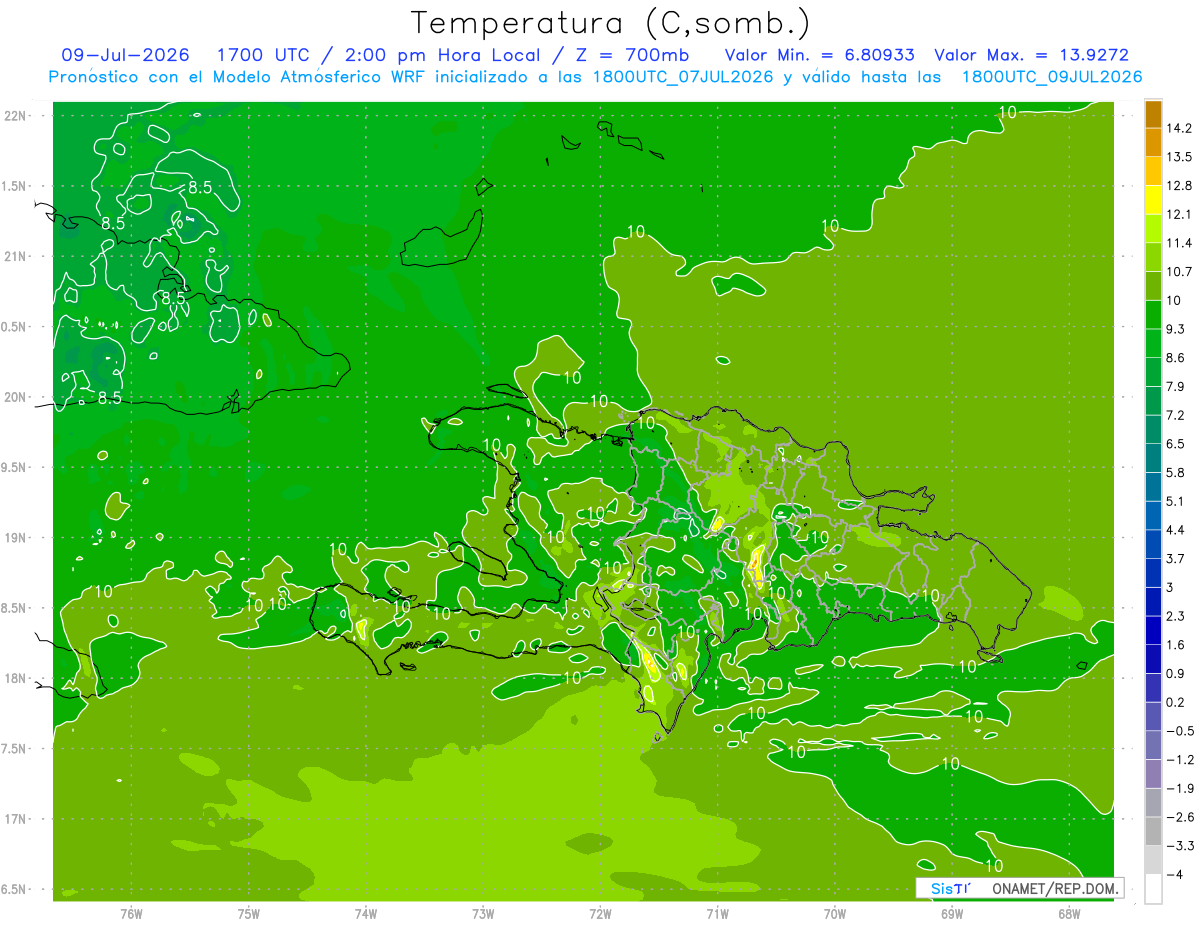Click the '75W' longitude axis label
The height and width of the screenshot is (927, 1200).
pos(249,913)
